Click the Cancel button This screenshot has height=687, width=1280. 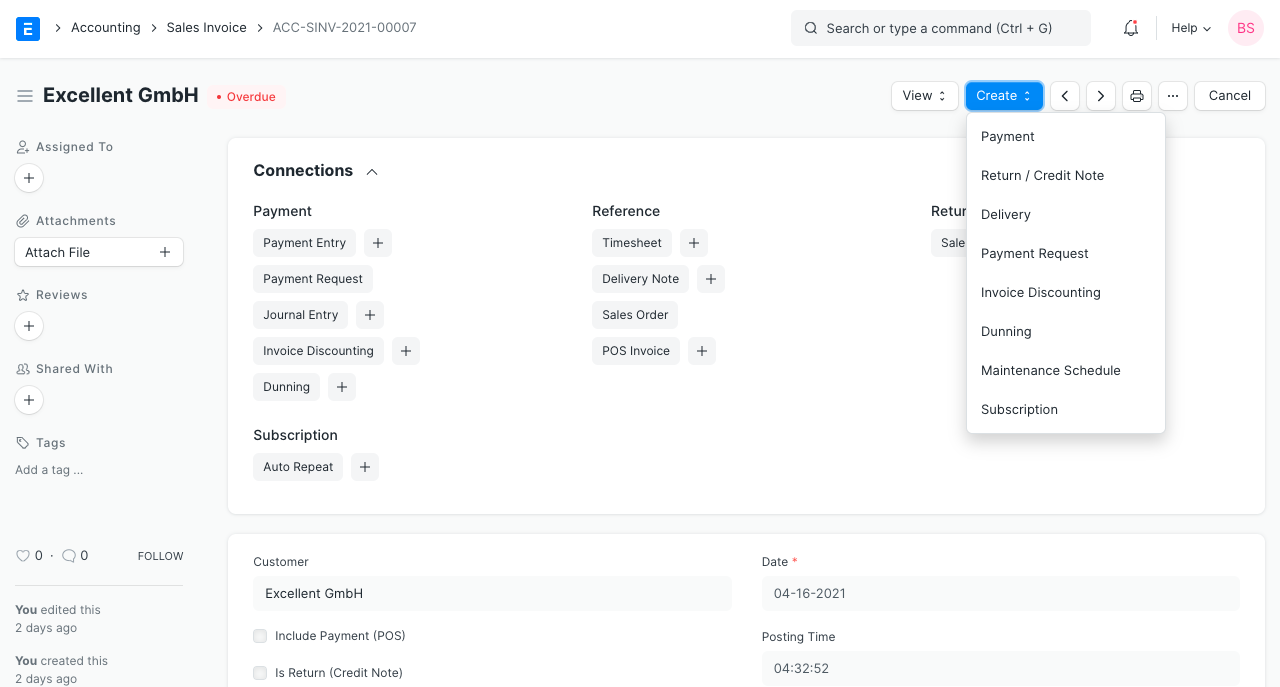(1229, 95)
